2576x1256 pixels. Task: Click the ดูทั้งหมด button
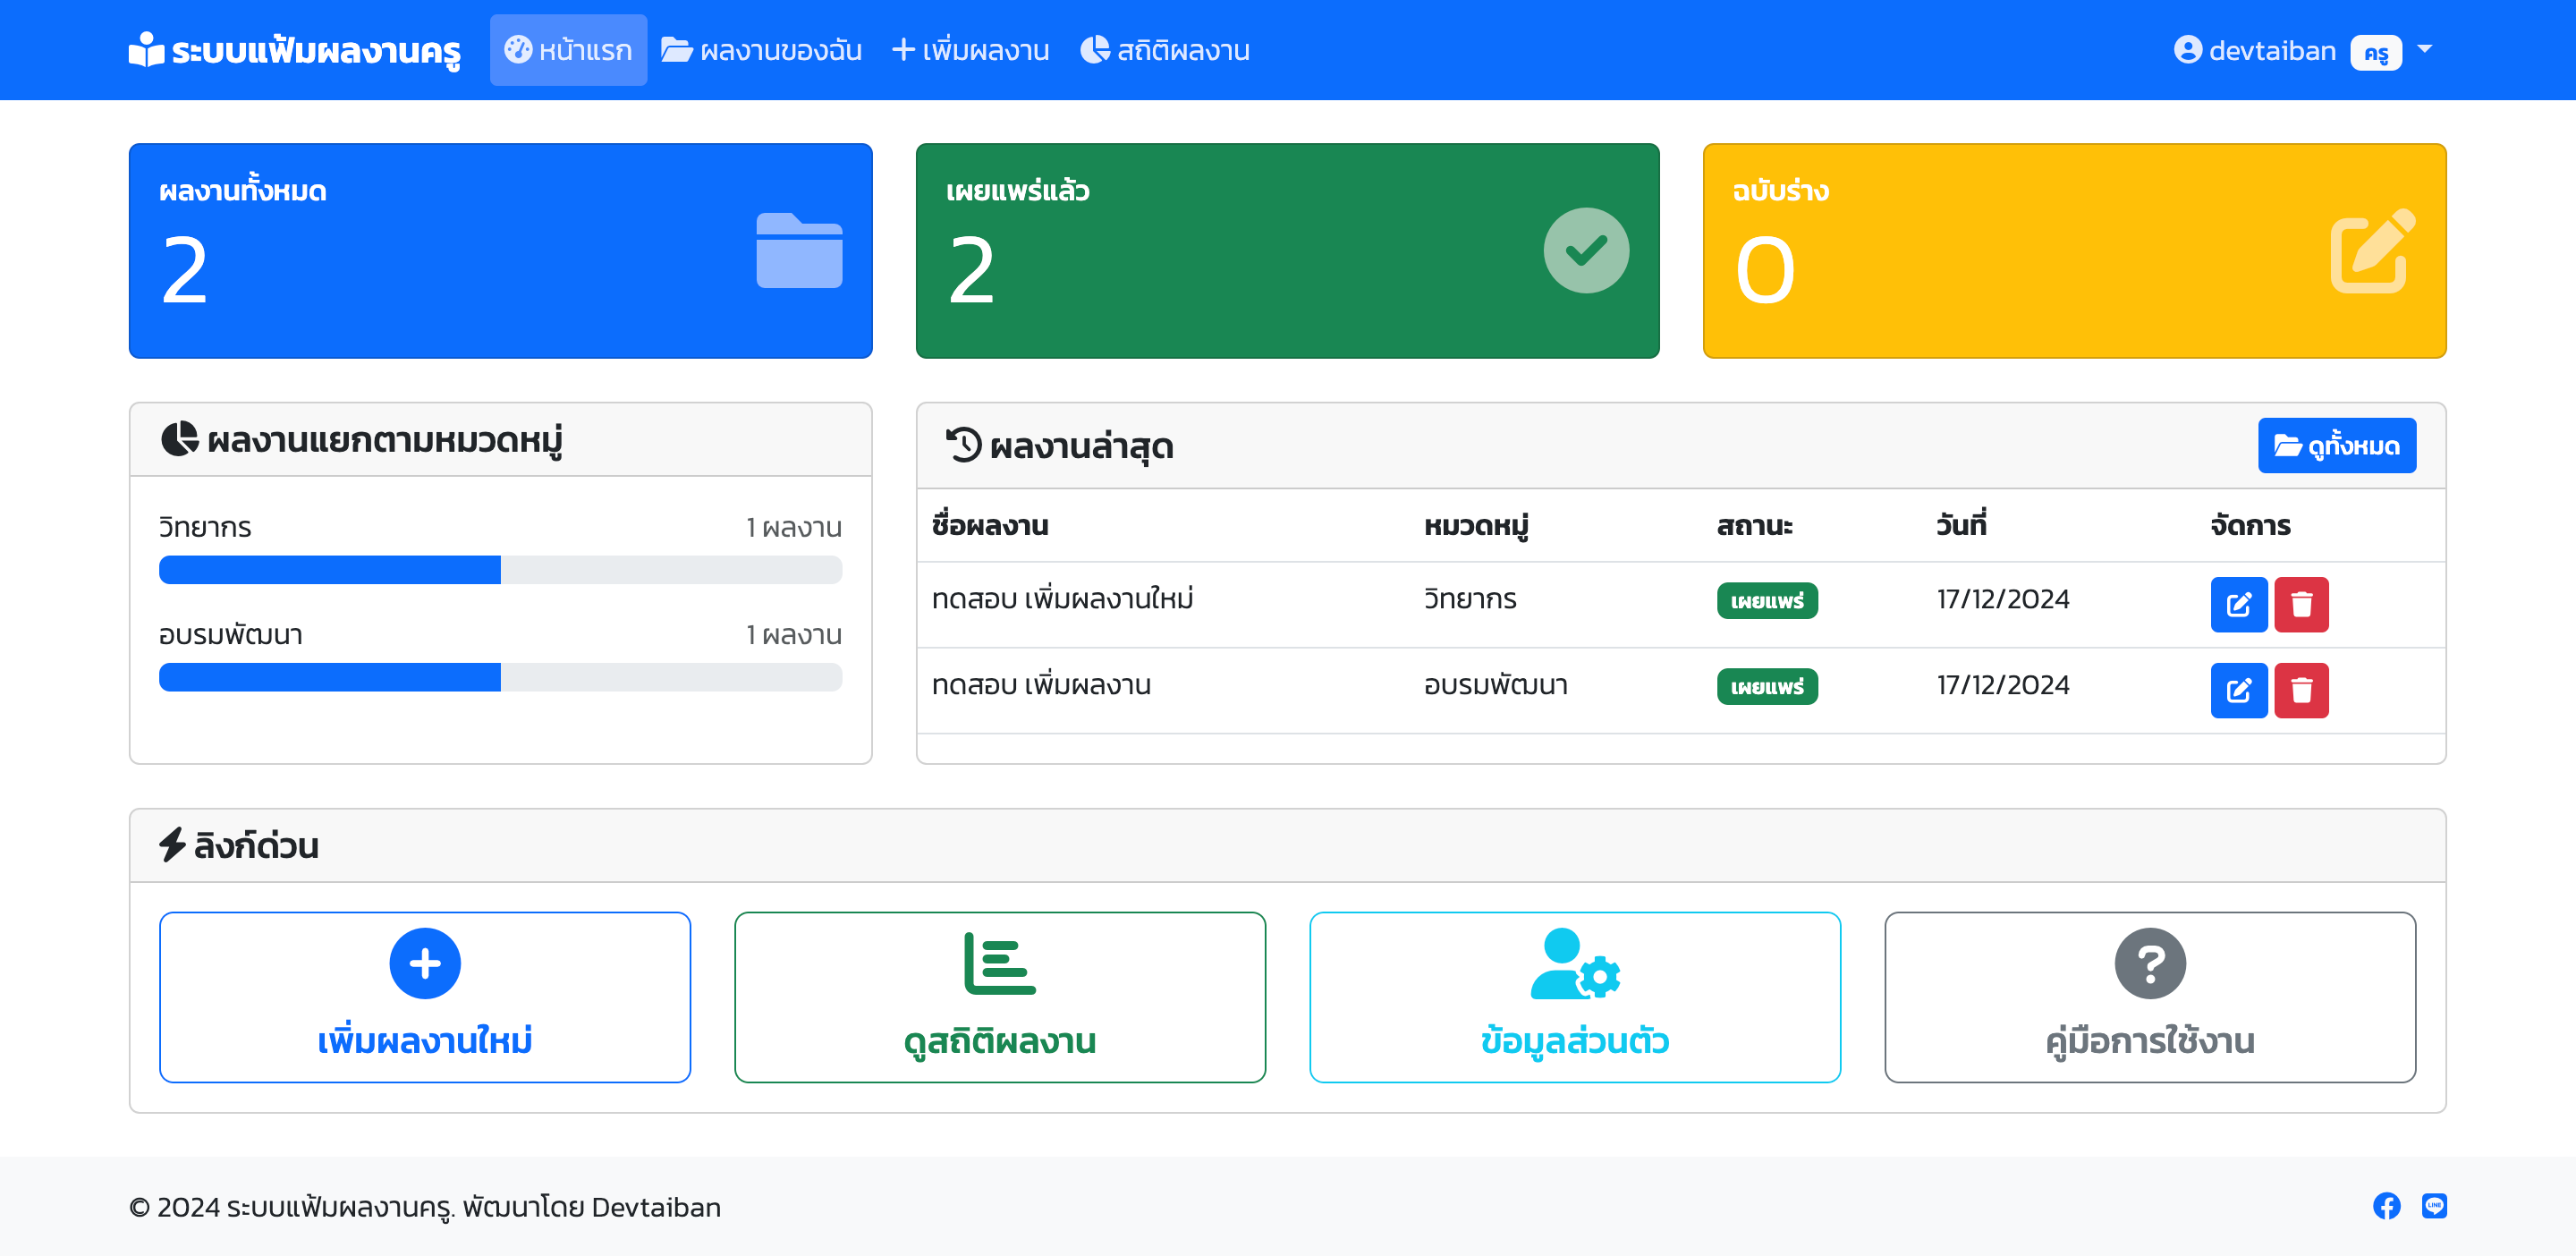[x=2336, y=445]
